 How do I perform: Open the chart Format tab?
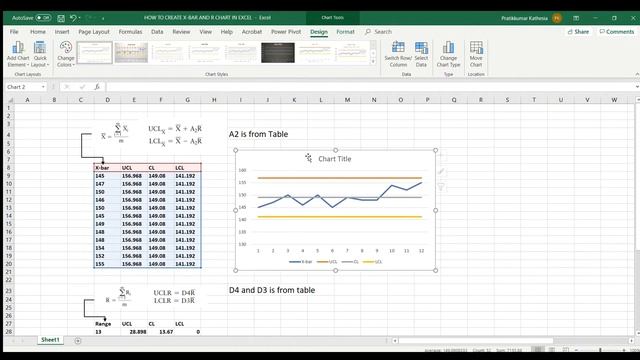click(x=345, y=31)
